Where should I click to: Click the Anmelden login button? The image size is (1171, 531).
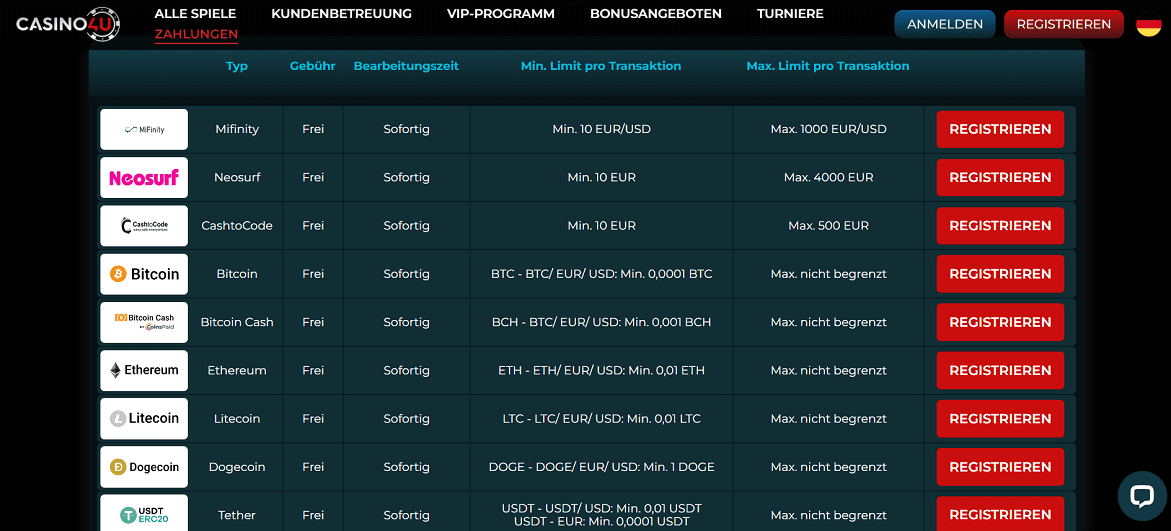[944, 24]
